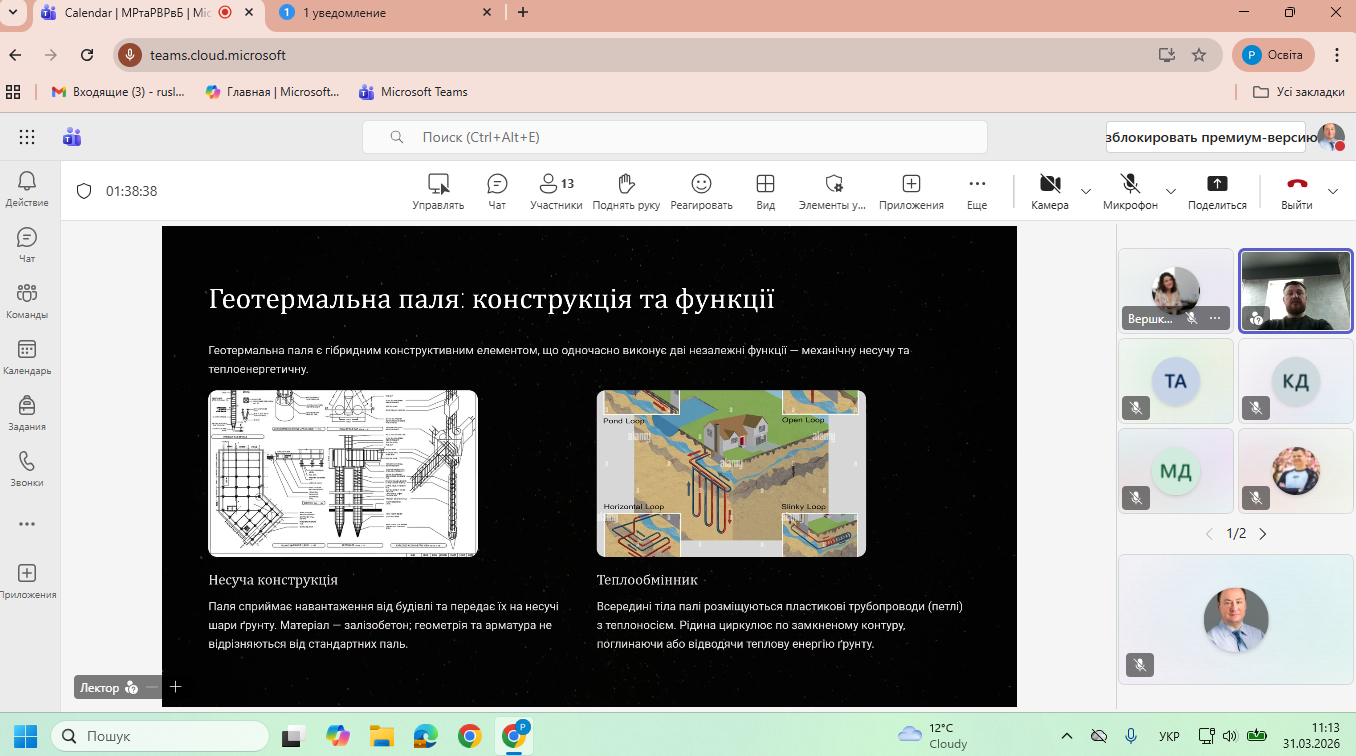
Task: Click the Teams search field
Action: [674, 137]
